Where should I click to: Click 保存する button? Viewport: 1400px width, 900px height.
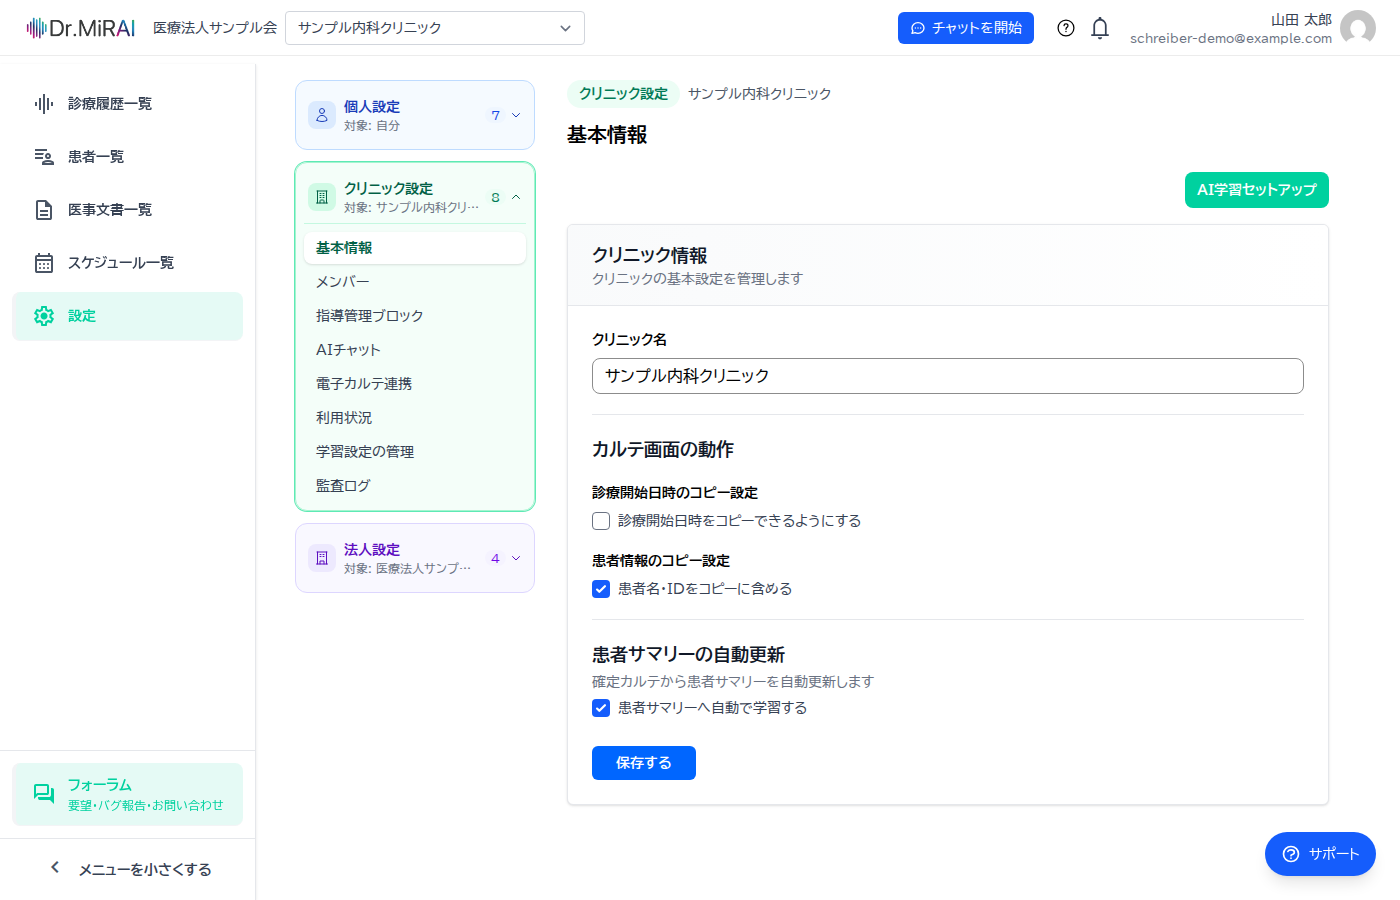644,763
